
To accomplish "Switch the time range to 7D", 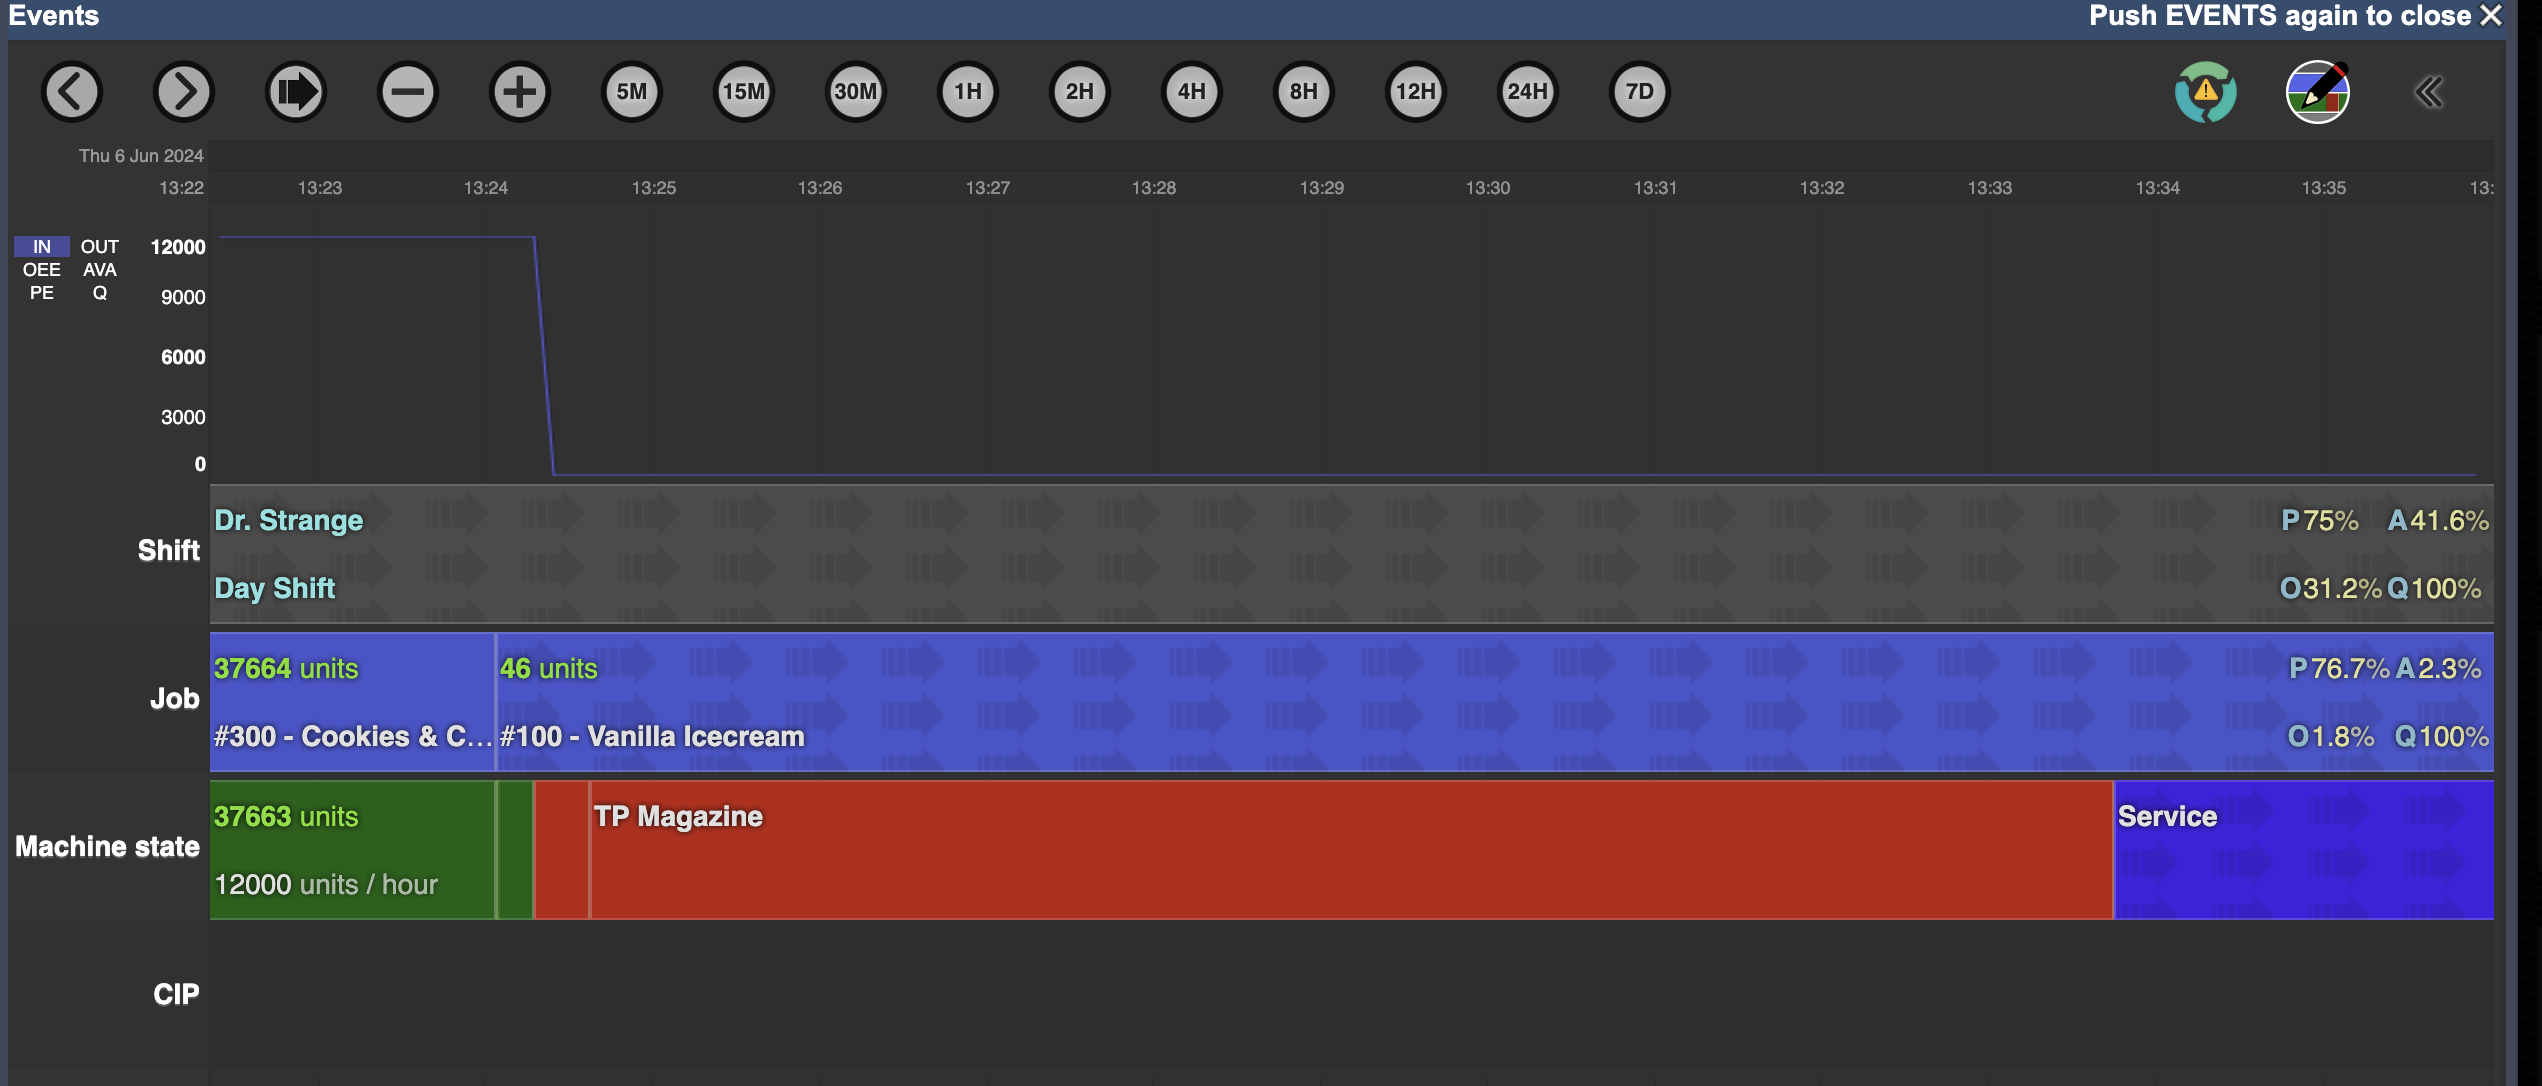I will coord(1640,92).
